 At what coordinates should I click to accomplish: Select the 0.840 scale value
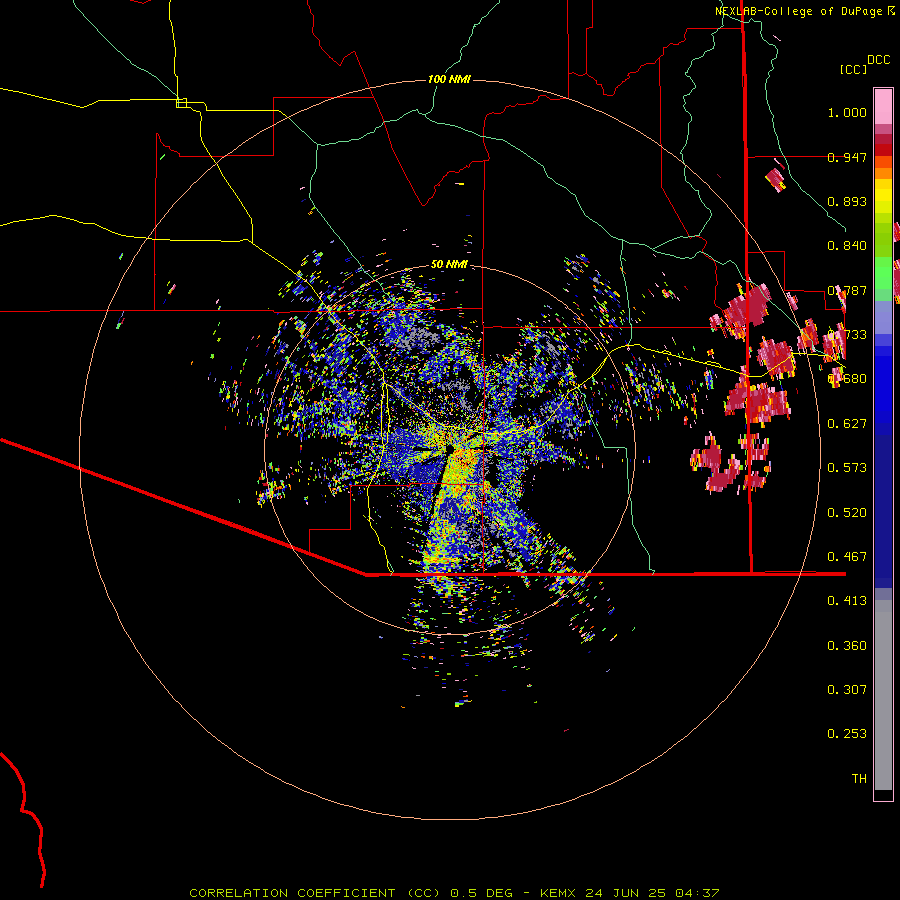847,246
